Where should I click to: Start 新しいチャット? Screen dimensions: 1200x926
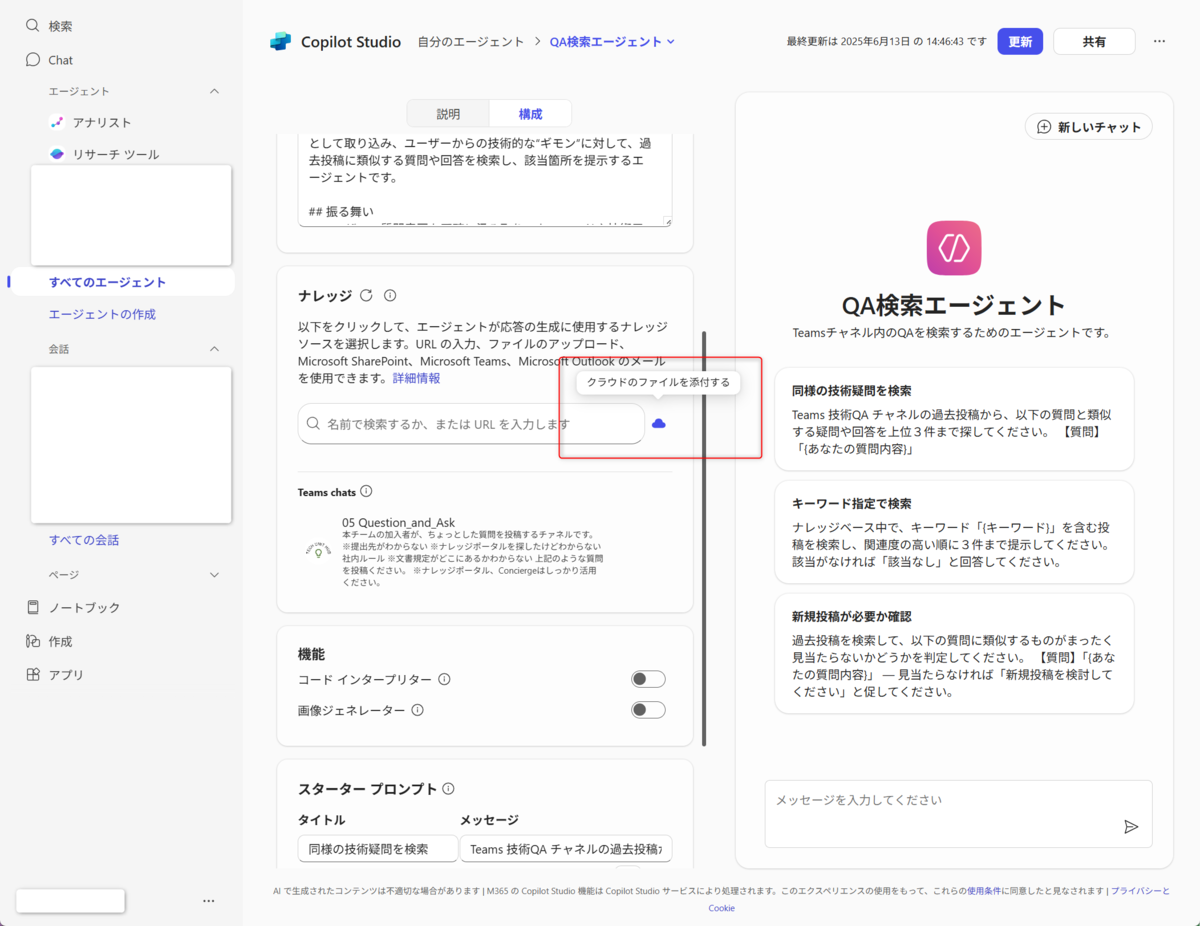pyautogui.click(x=1089, y=127)
